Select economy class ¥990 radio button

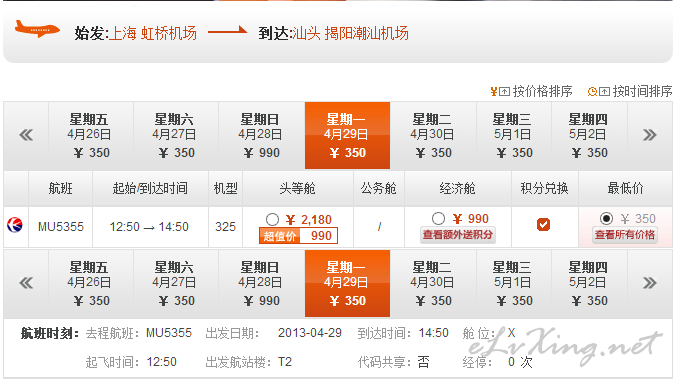[438, 218]
